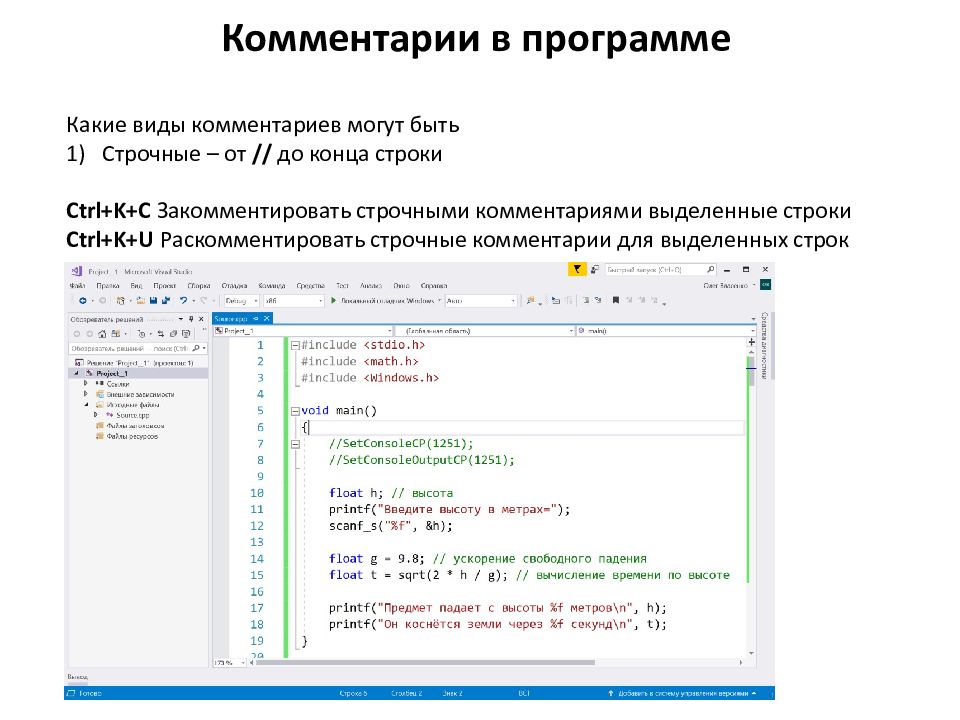Collapse the void main() block
This screenshot has height=720, width=960.
click(x=294, y=411)
